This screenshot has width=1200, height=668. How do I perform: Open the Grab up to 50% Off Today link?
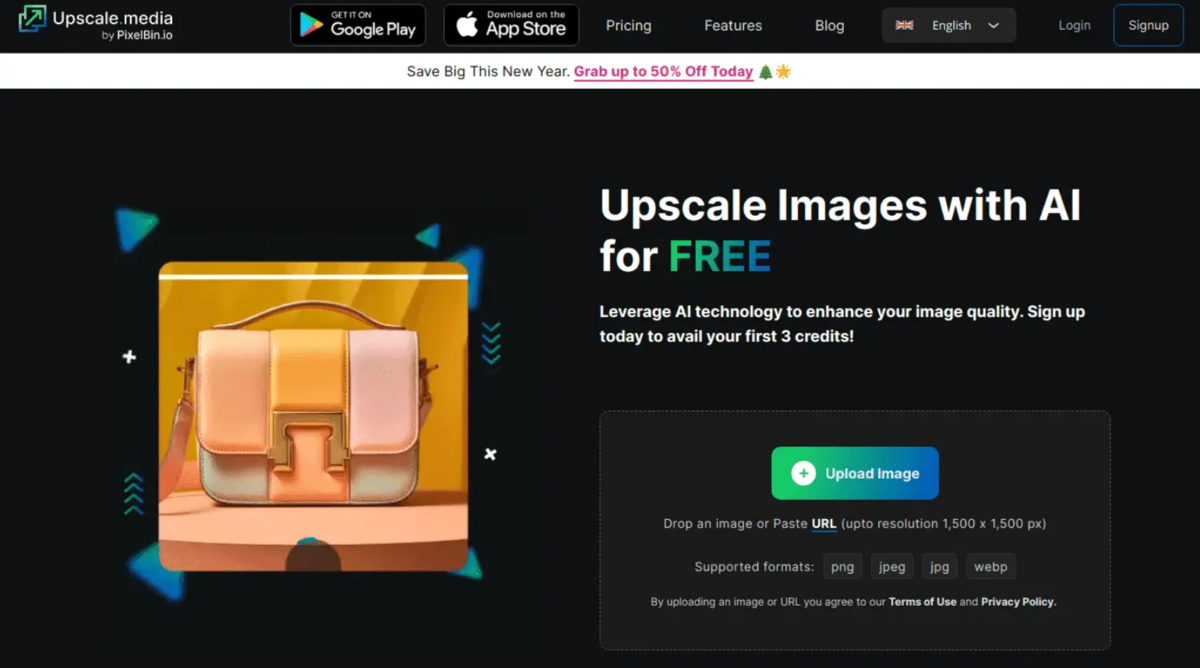click(x=663, y=72)
